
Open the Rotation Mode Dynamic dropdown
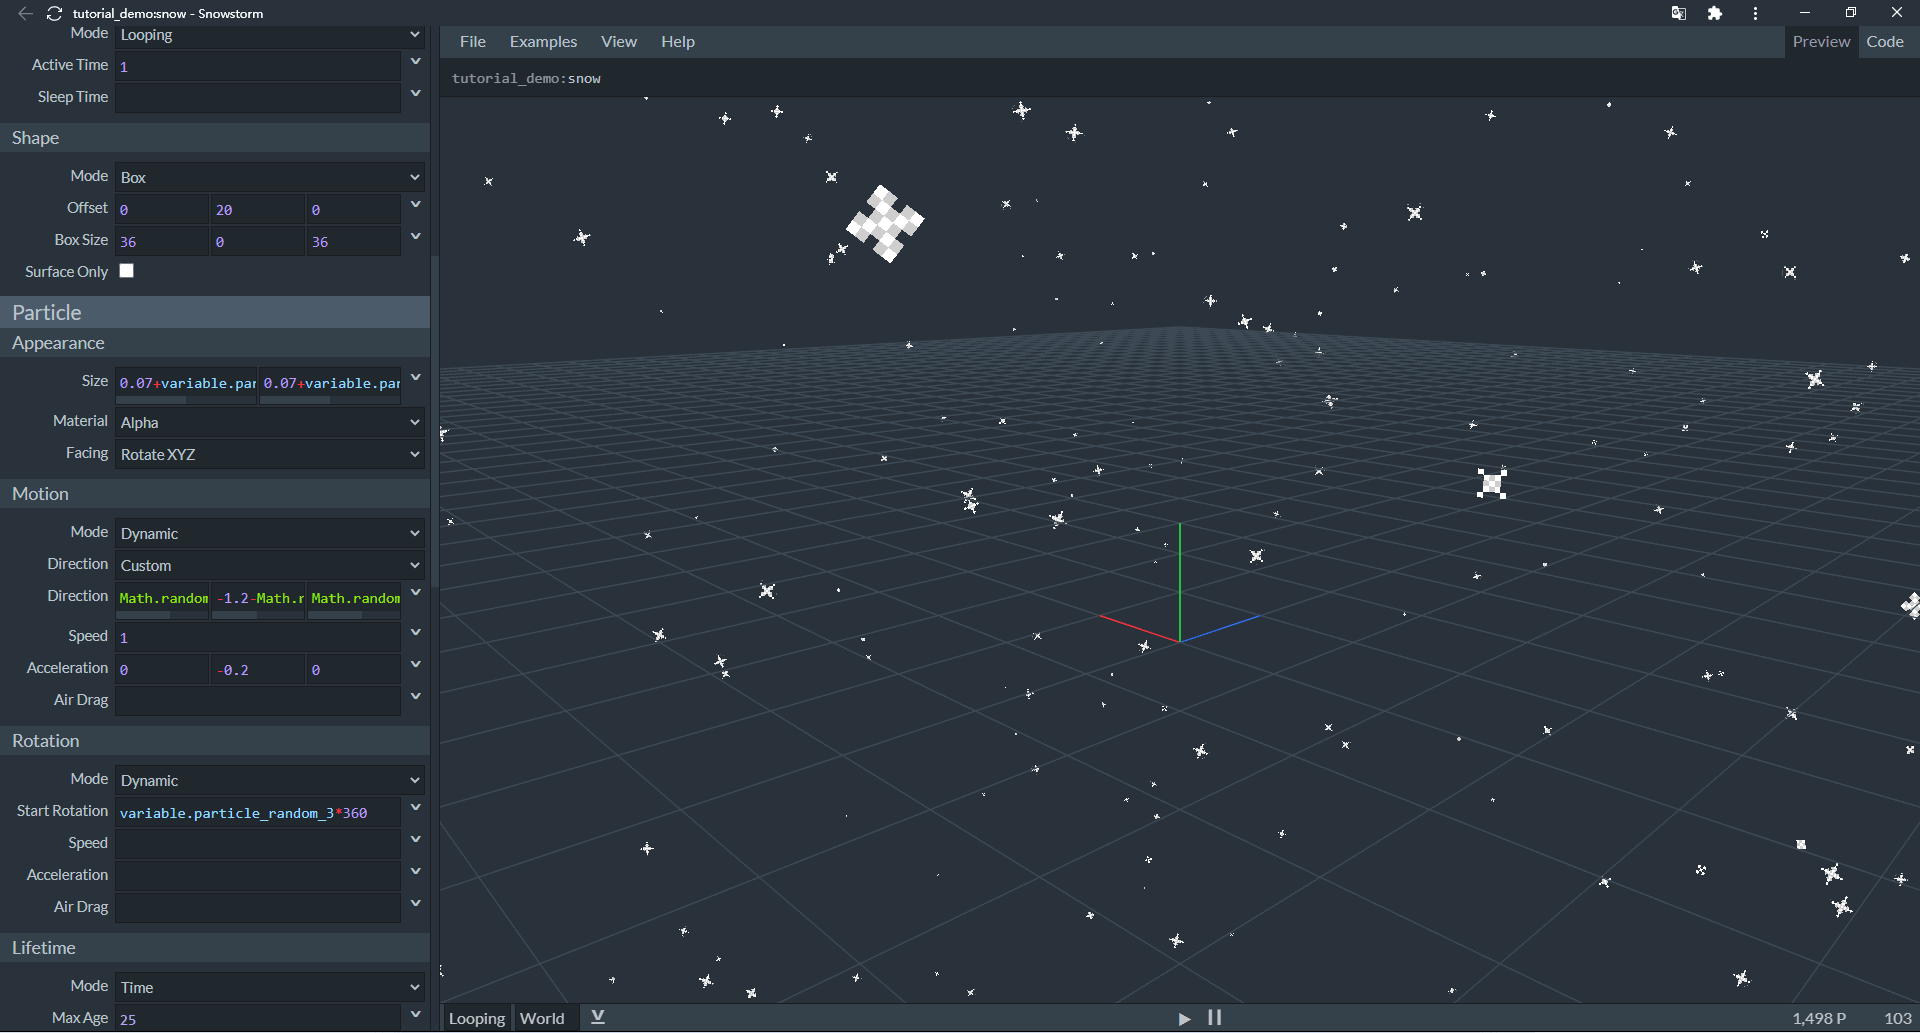point(270,780)
